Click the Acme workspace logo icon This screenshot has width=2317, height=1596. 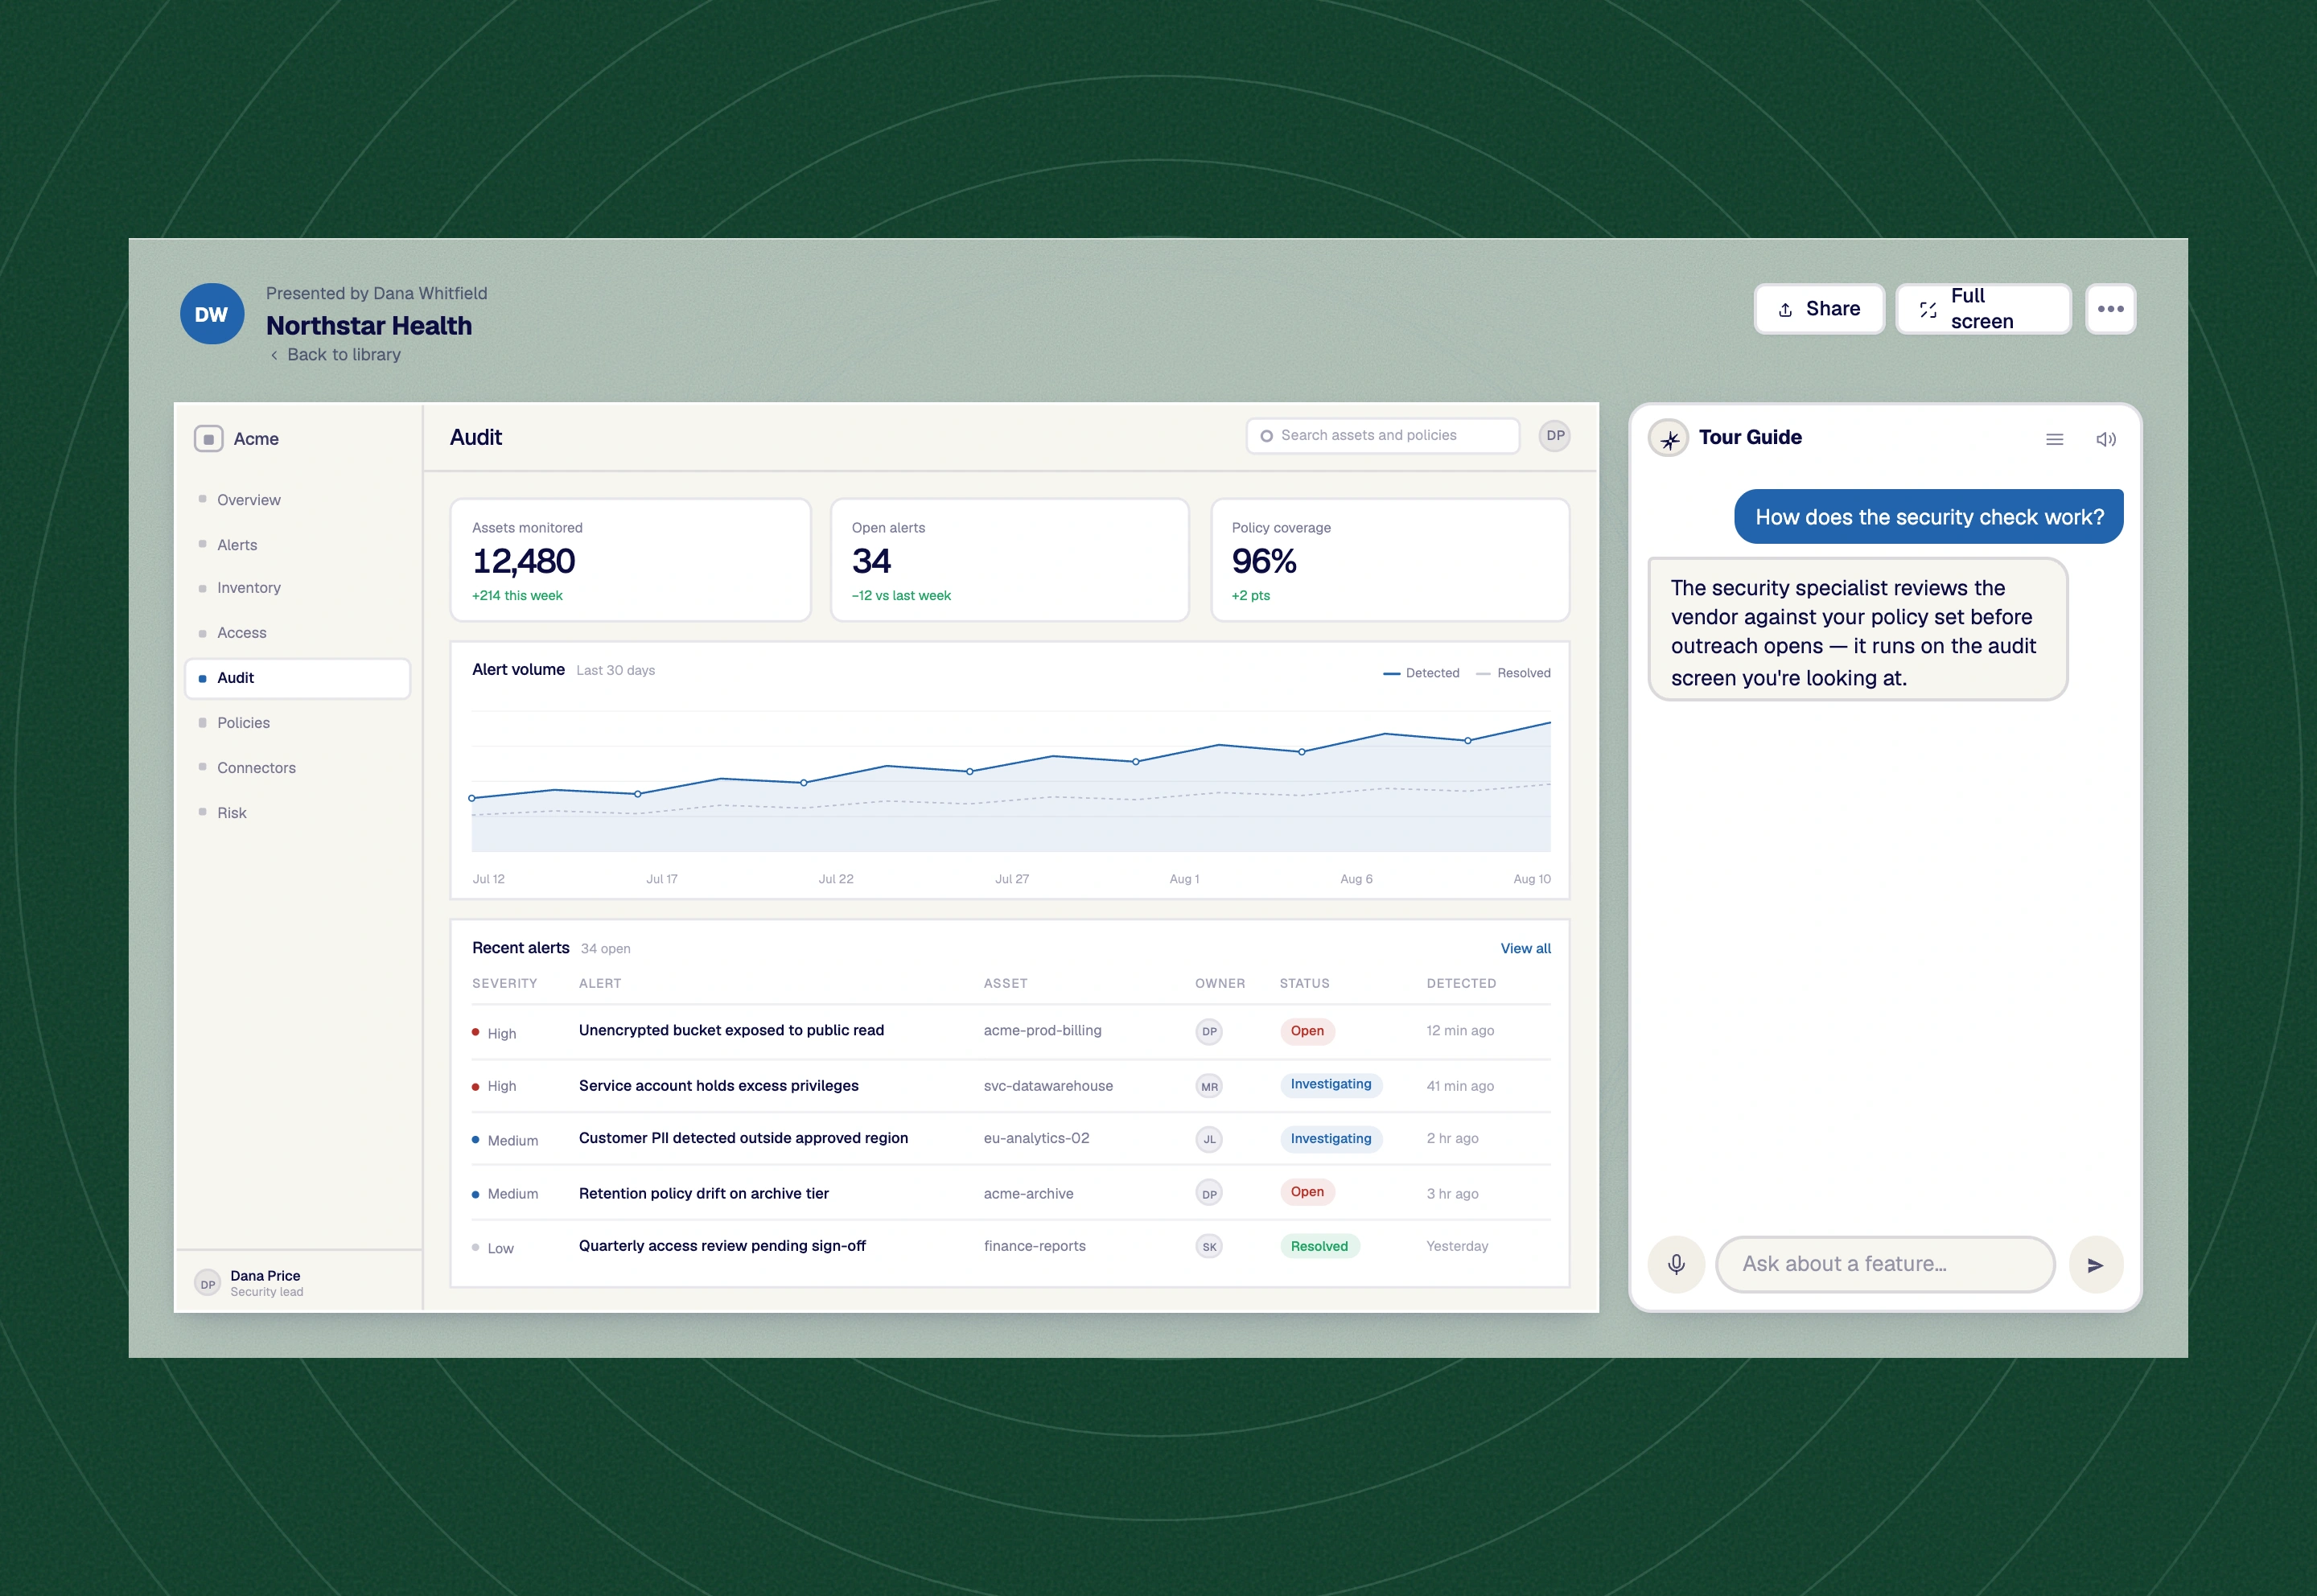coord(208,439)
